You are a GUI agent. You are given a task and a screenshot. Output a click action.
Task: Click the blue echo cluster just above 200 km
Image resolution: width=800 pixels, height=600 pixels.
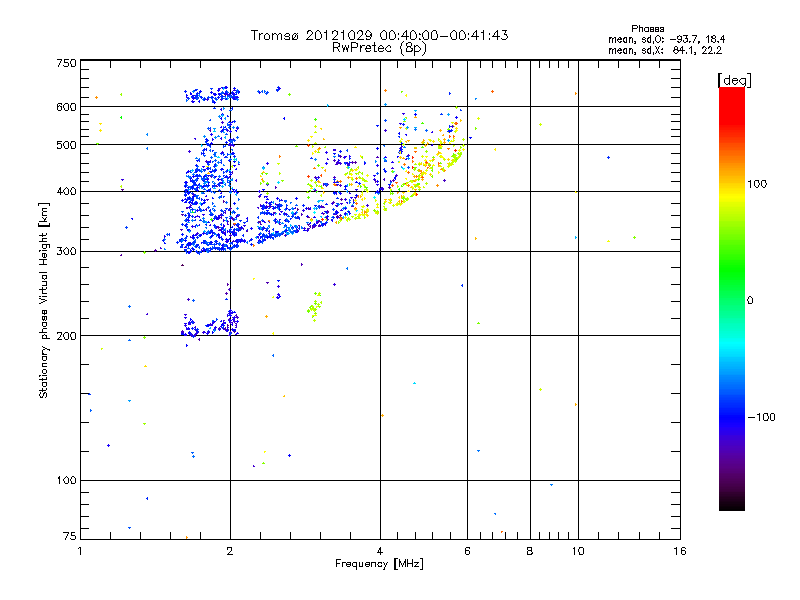click(210, 323)
